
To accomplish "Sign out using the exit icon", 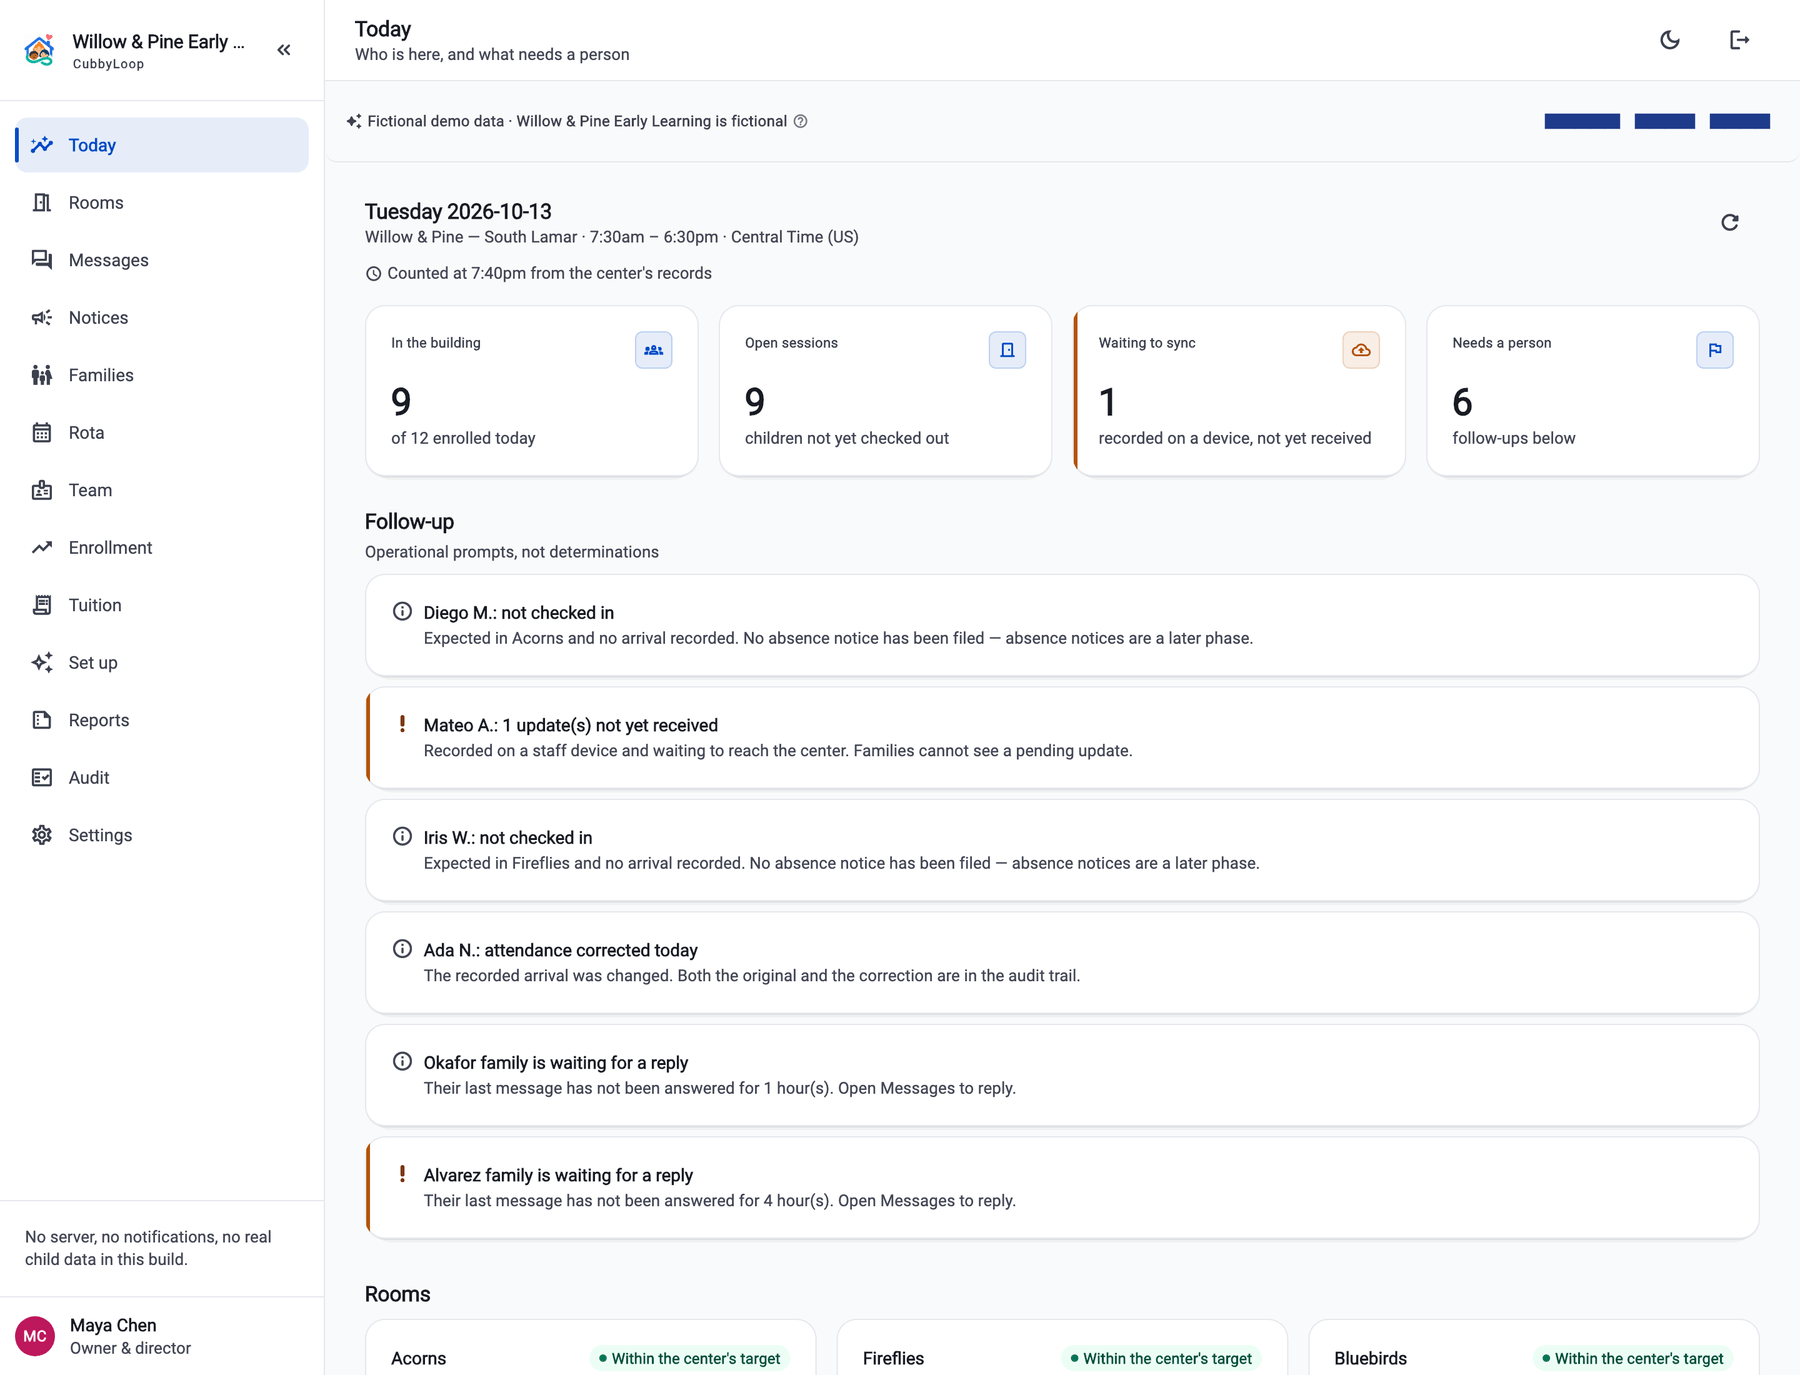I will [x=1740, y=40].
